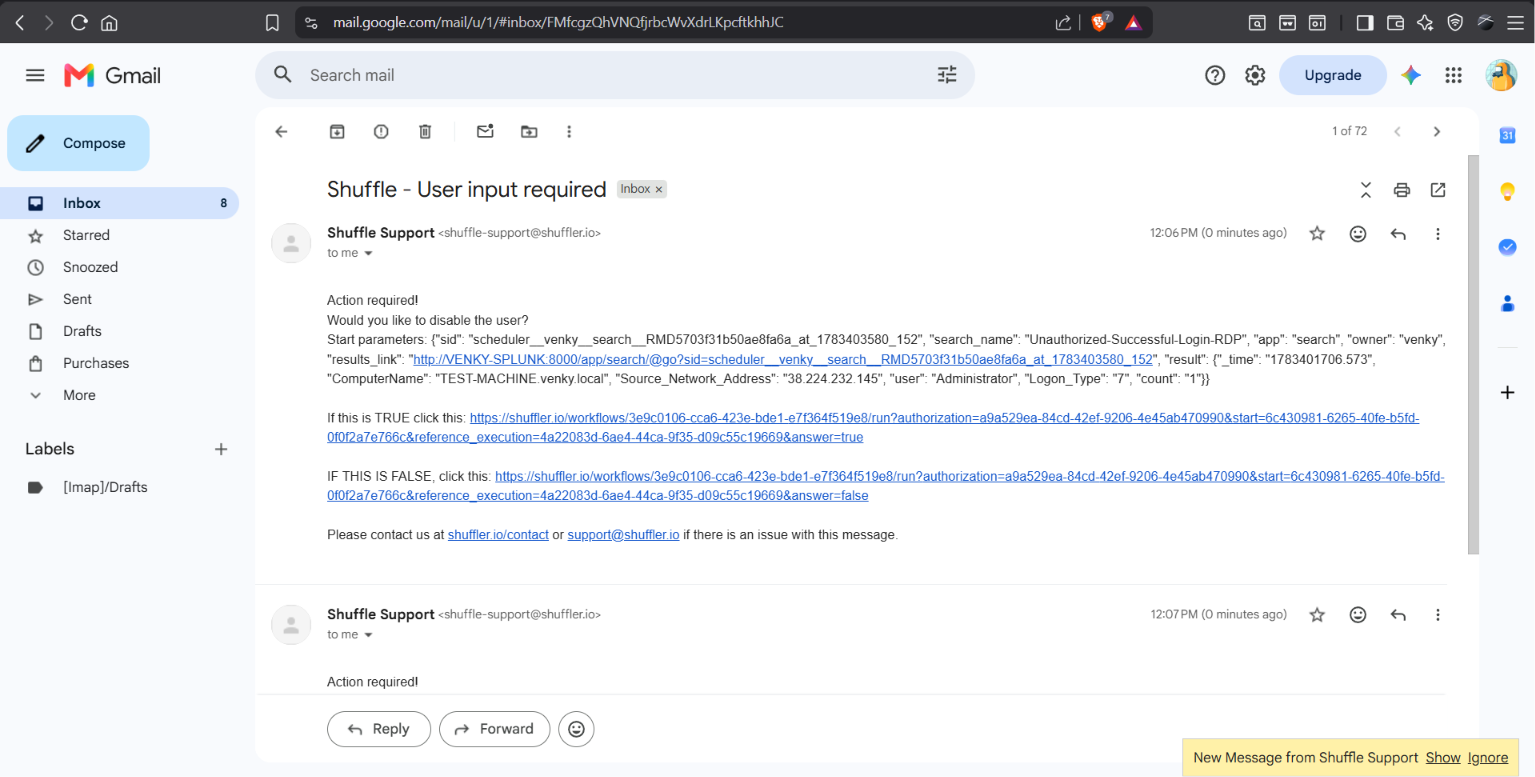Open the Support help icon
This screenshot has height=777, width=1535.
tap(1215, 75)
